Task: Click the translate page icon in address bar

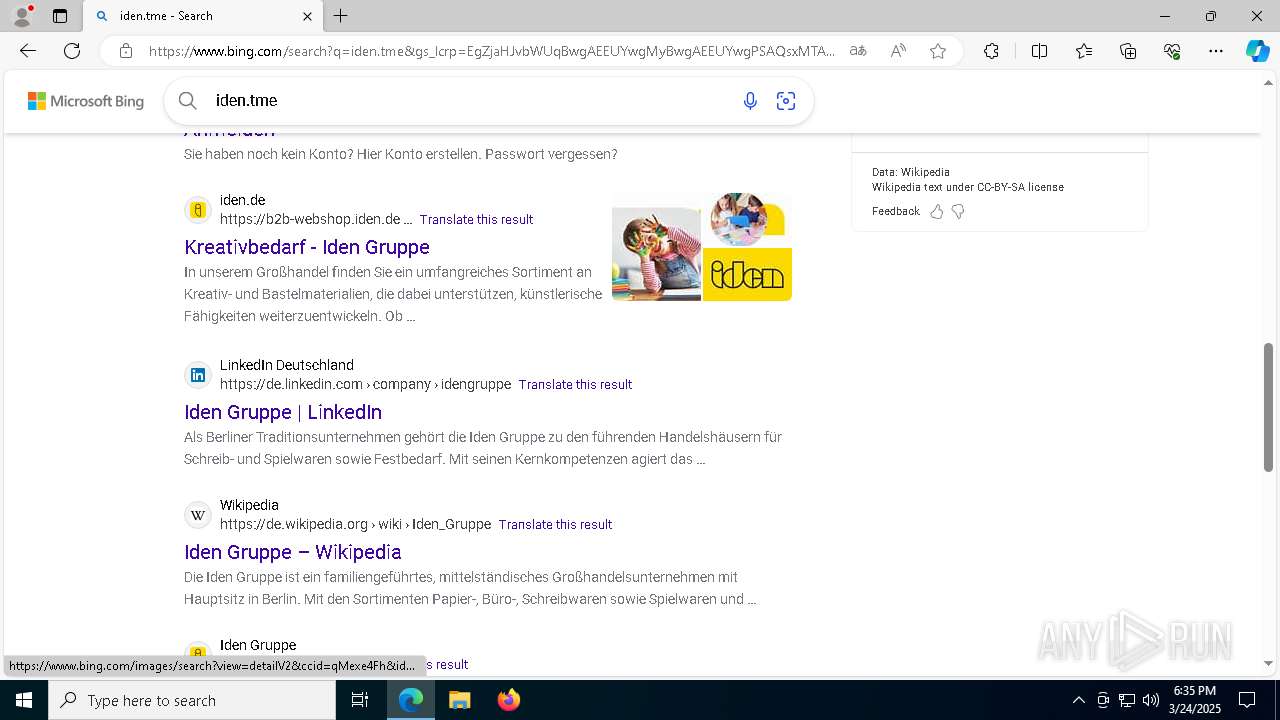Action: [x=858, y=51]
